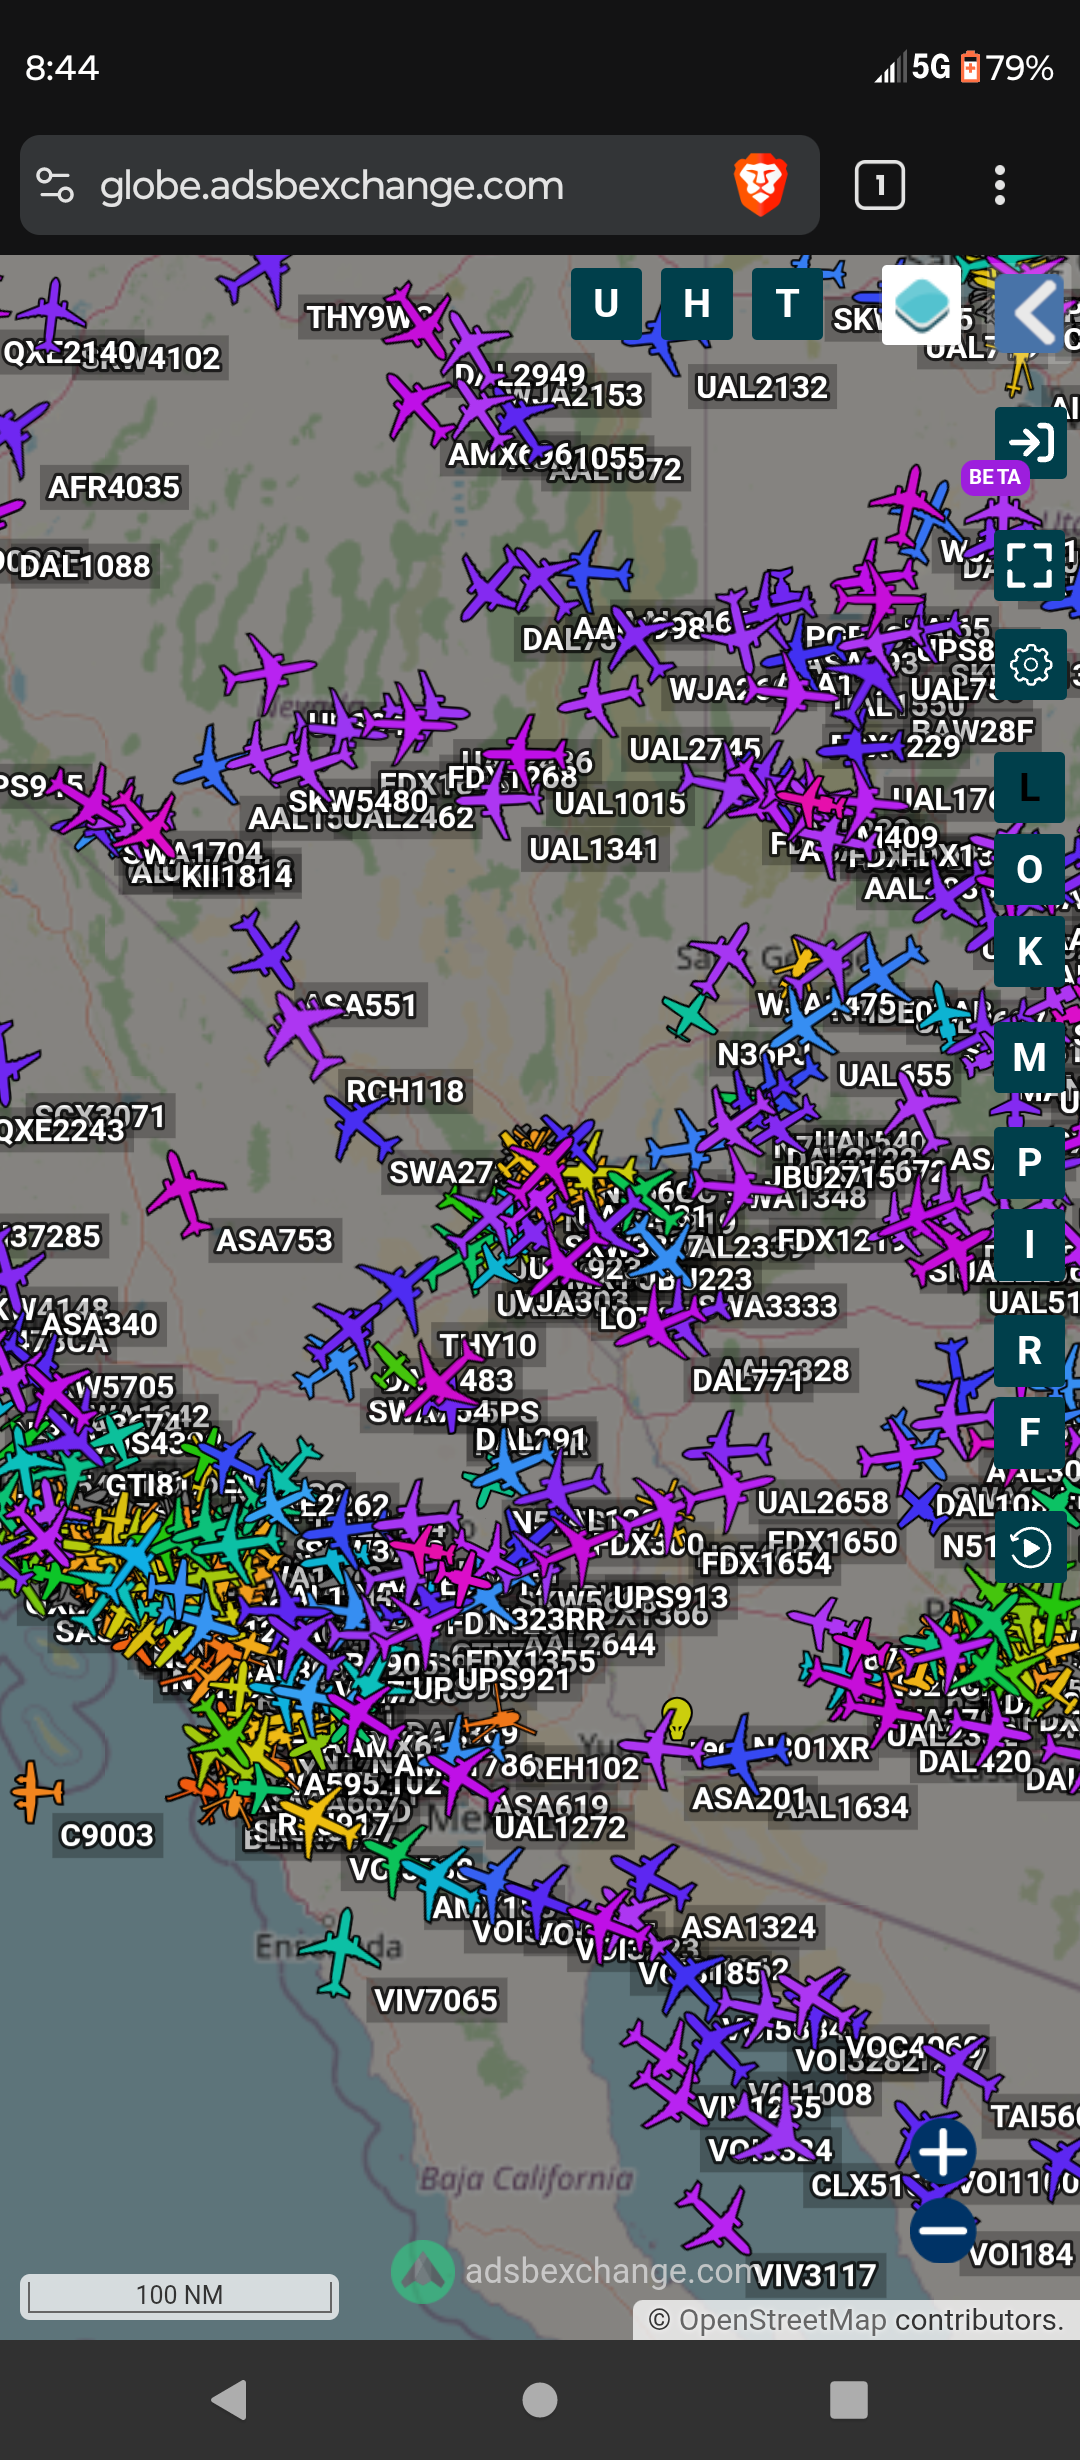Select flight SKW5480 label

click(358, 802)
